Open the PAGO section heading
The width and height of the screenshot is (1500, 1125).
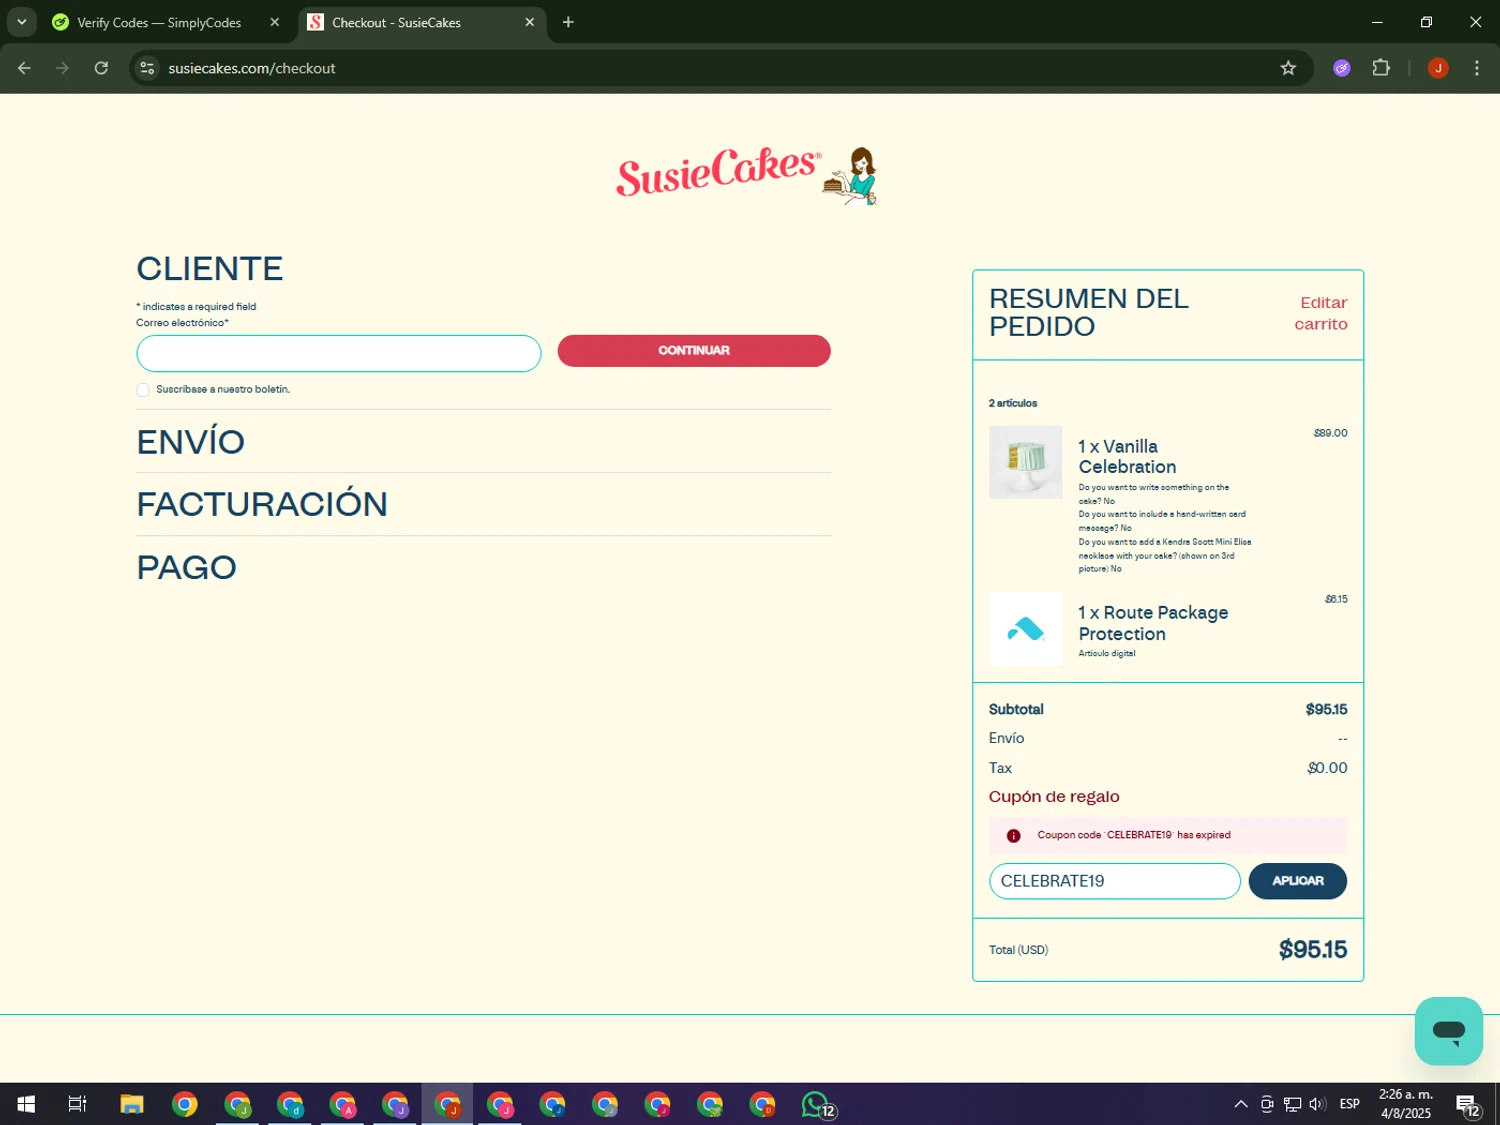pyautogui.click(x=187, y=567)
